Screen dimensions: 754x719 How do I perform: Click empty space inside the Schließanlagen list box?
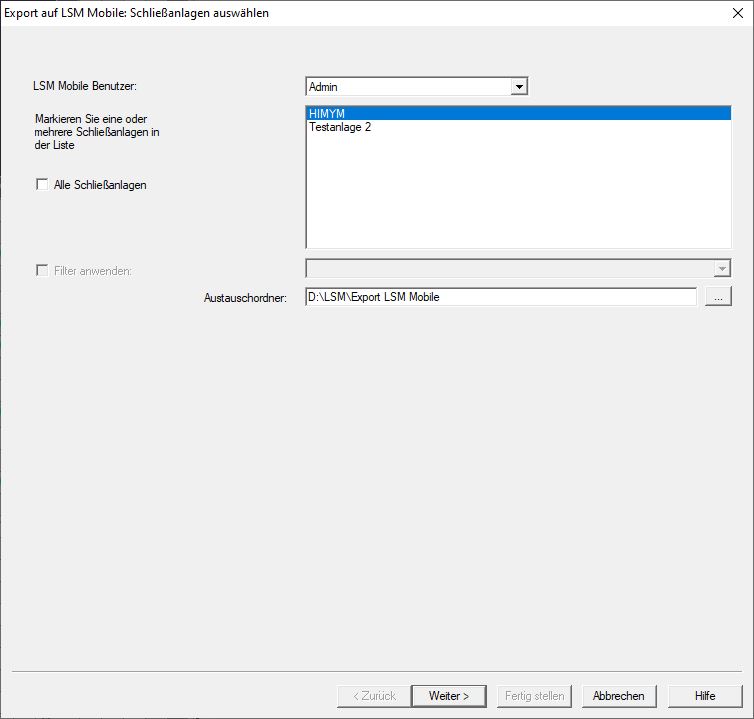[518, 200]
